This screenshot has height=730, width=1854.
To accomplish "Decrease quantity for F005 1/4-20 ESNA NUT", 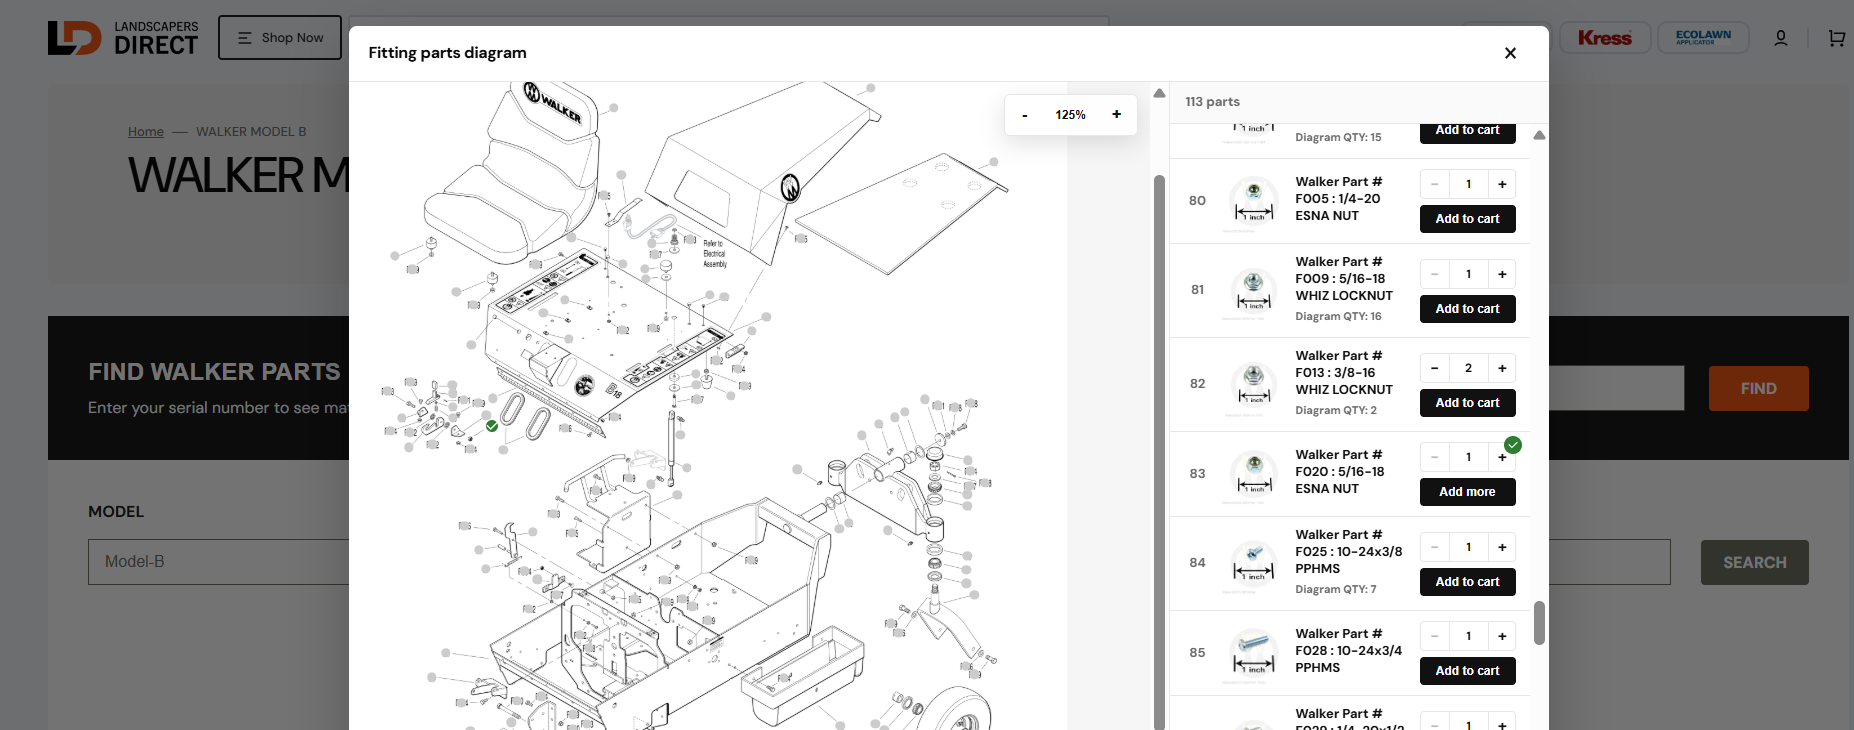I will click(x=1434, y=184).
